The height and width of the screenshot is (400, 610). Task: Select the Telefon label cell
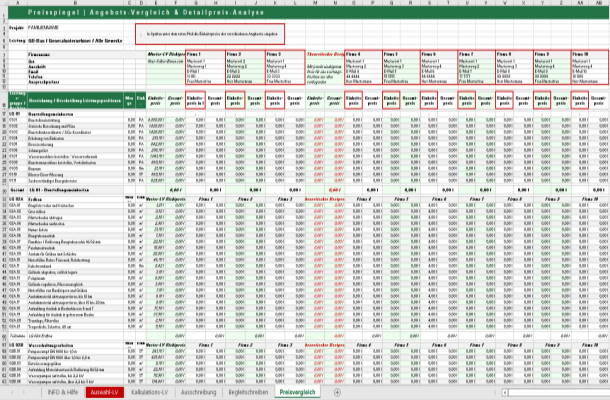(x=34, y=77)
